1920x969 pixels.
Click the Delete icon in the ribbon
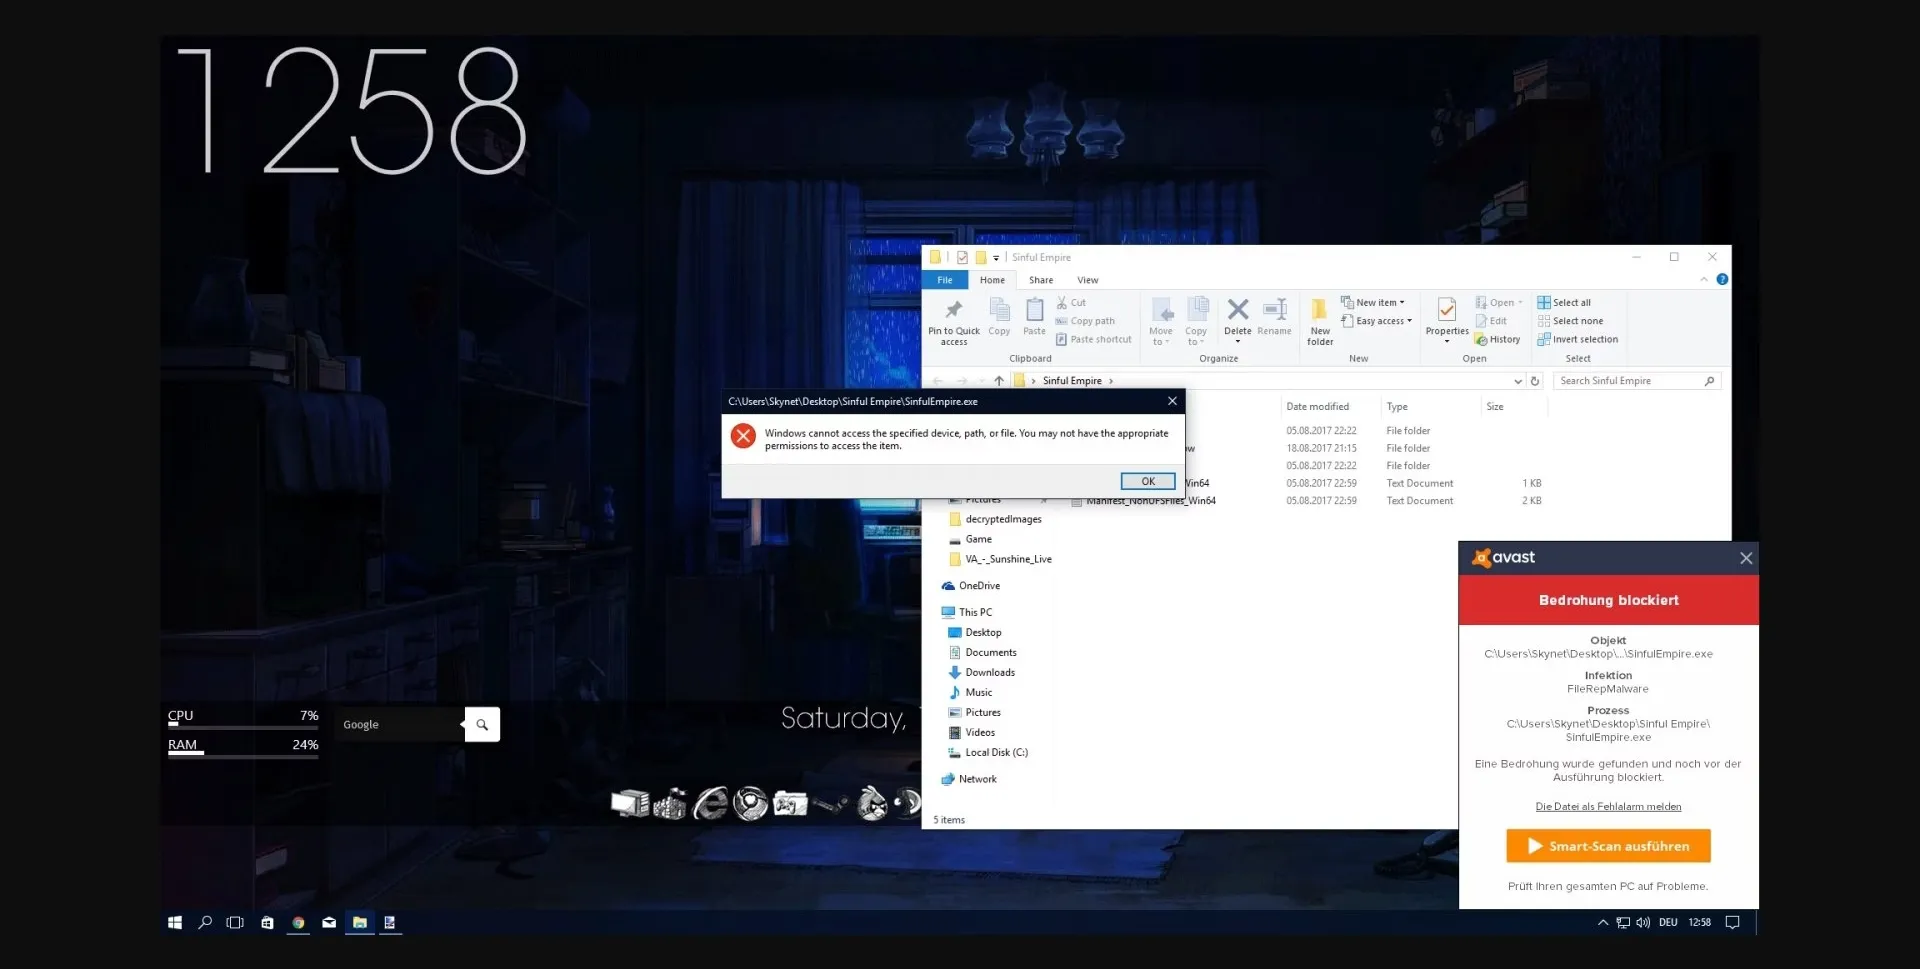(1237, 311)
